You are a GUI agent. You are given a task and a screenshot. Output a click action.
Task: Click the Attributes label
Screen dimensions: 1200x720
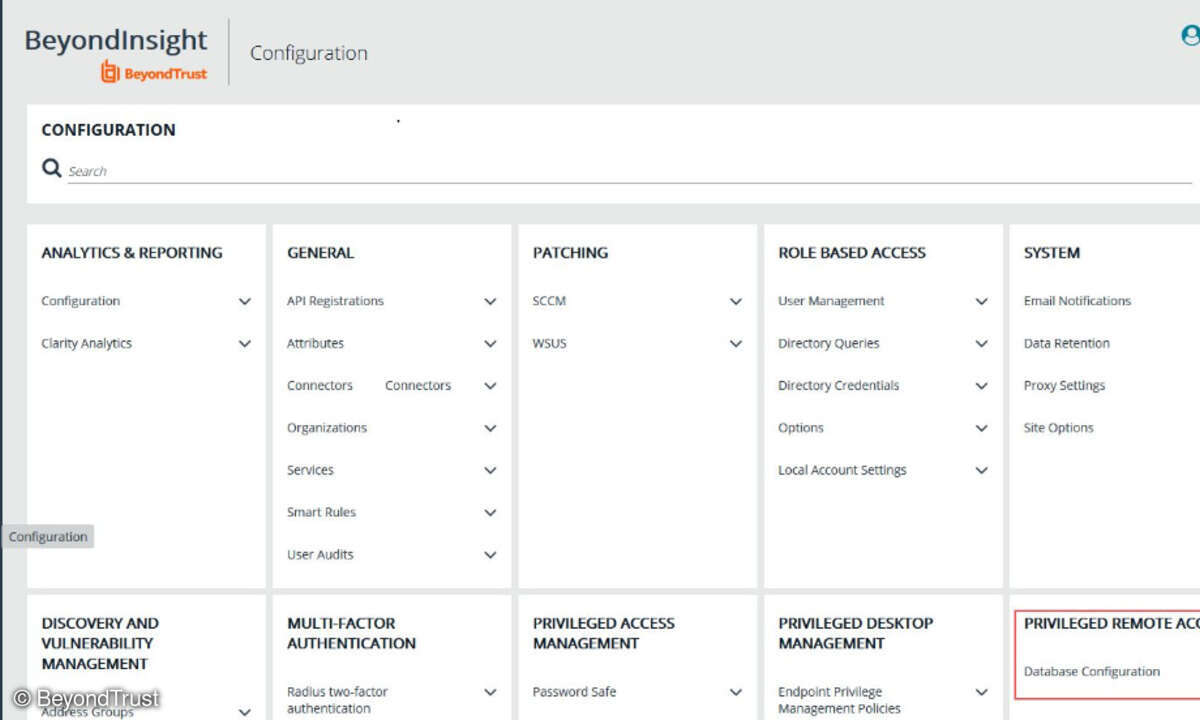click(x=315, y=343)
